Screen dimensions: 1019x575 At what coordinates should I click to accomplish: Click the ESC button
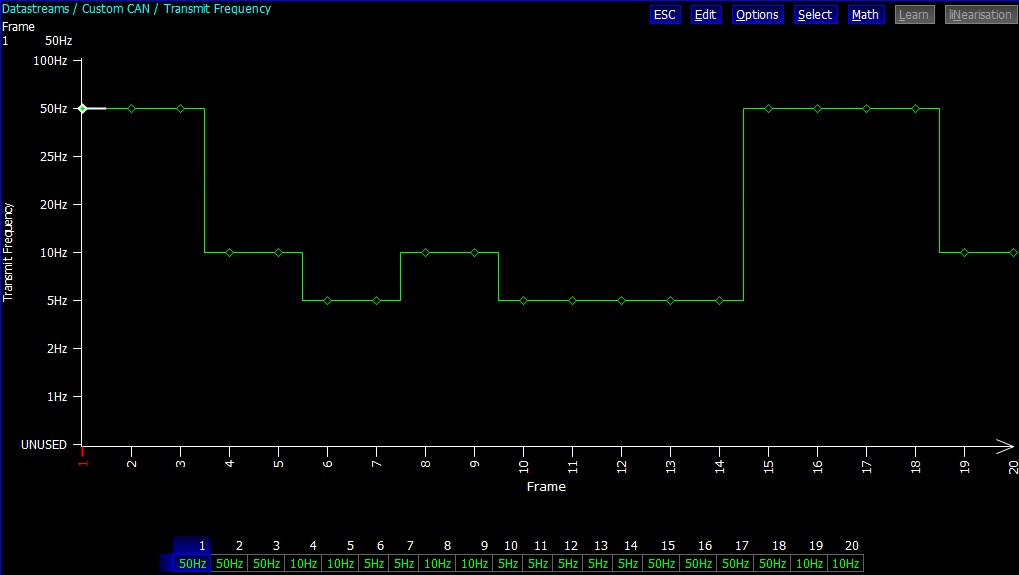[664, 15]
